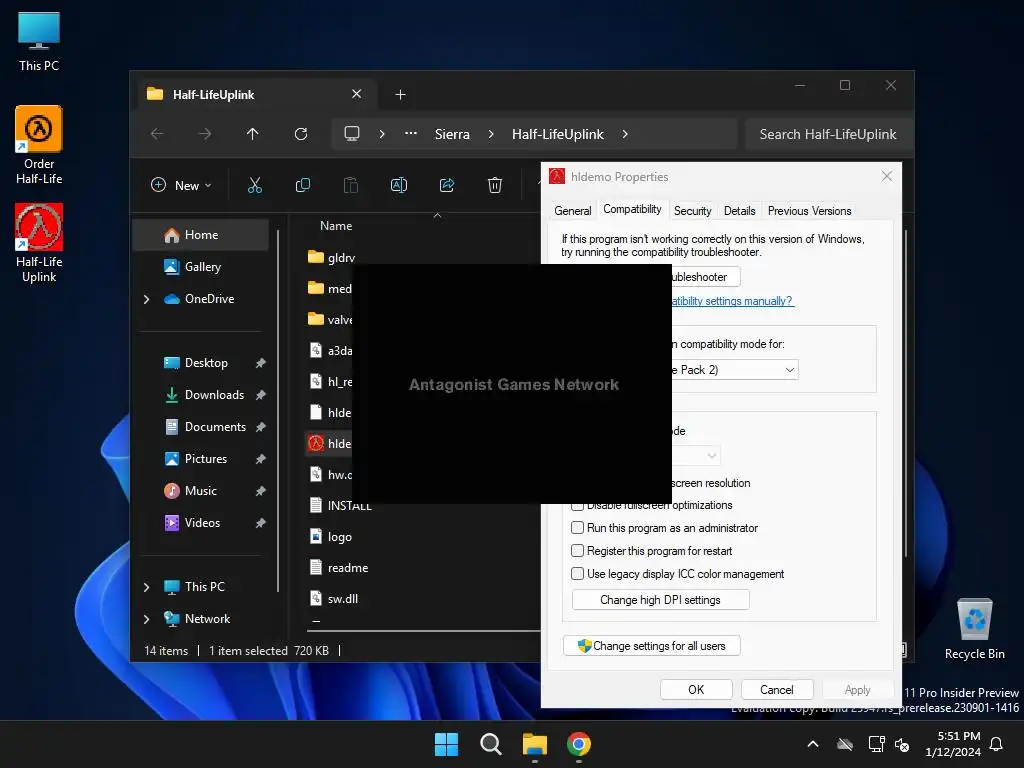Select the sw.dll file in the list
Image resolution: width=1024 pixels, height=768 pixels.
click(x=342, y=598)
